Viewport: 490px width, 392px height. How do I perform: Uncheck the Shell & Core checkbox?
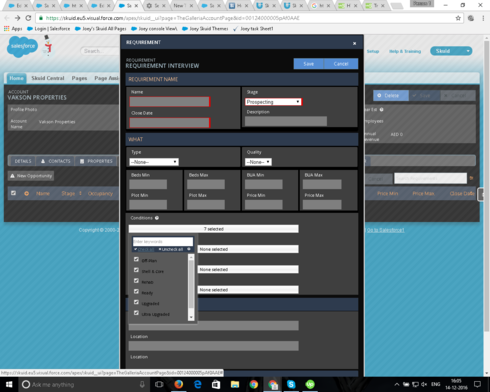point(136,270)
